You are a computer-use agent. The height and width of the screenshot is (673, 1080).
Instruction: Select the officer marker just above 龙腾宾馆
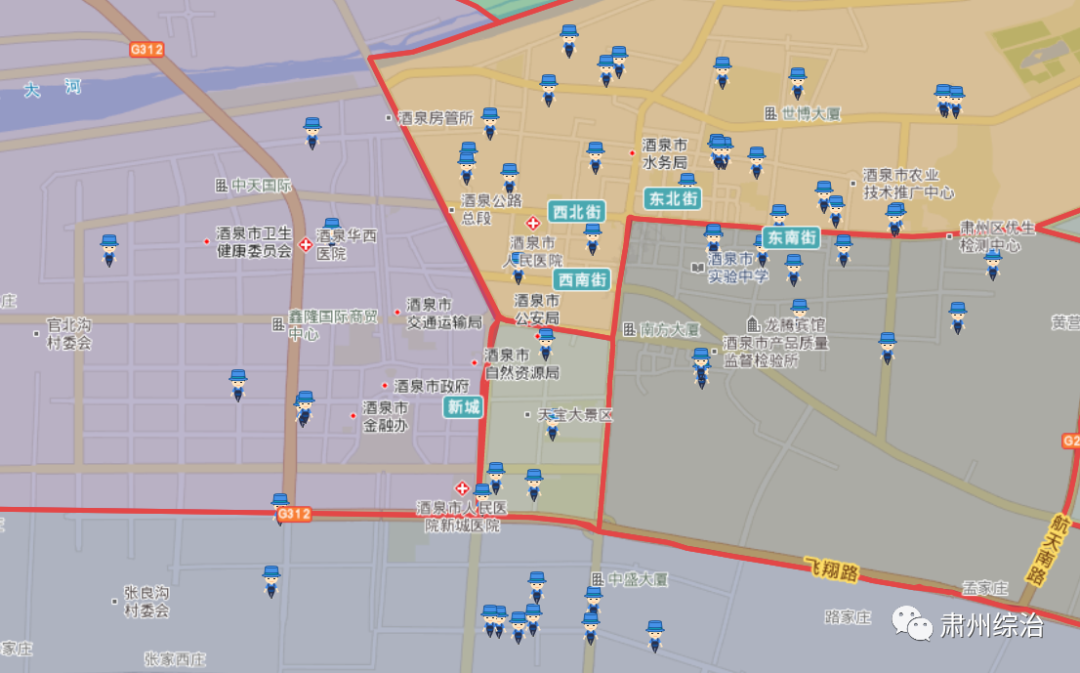tap(800, 309)
